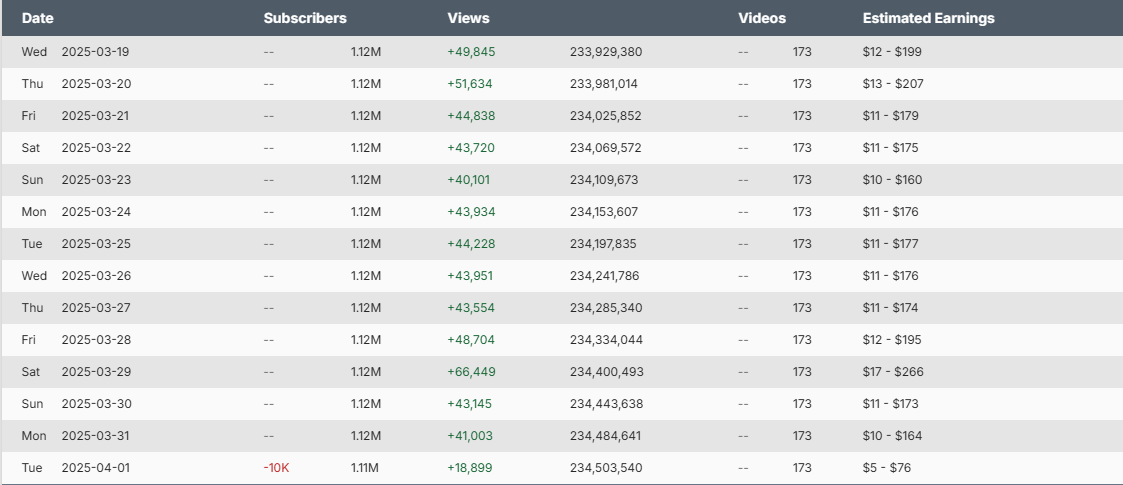Click total views 234,484,641
1123x485 pixels.
pos(605,436)
